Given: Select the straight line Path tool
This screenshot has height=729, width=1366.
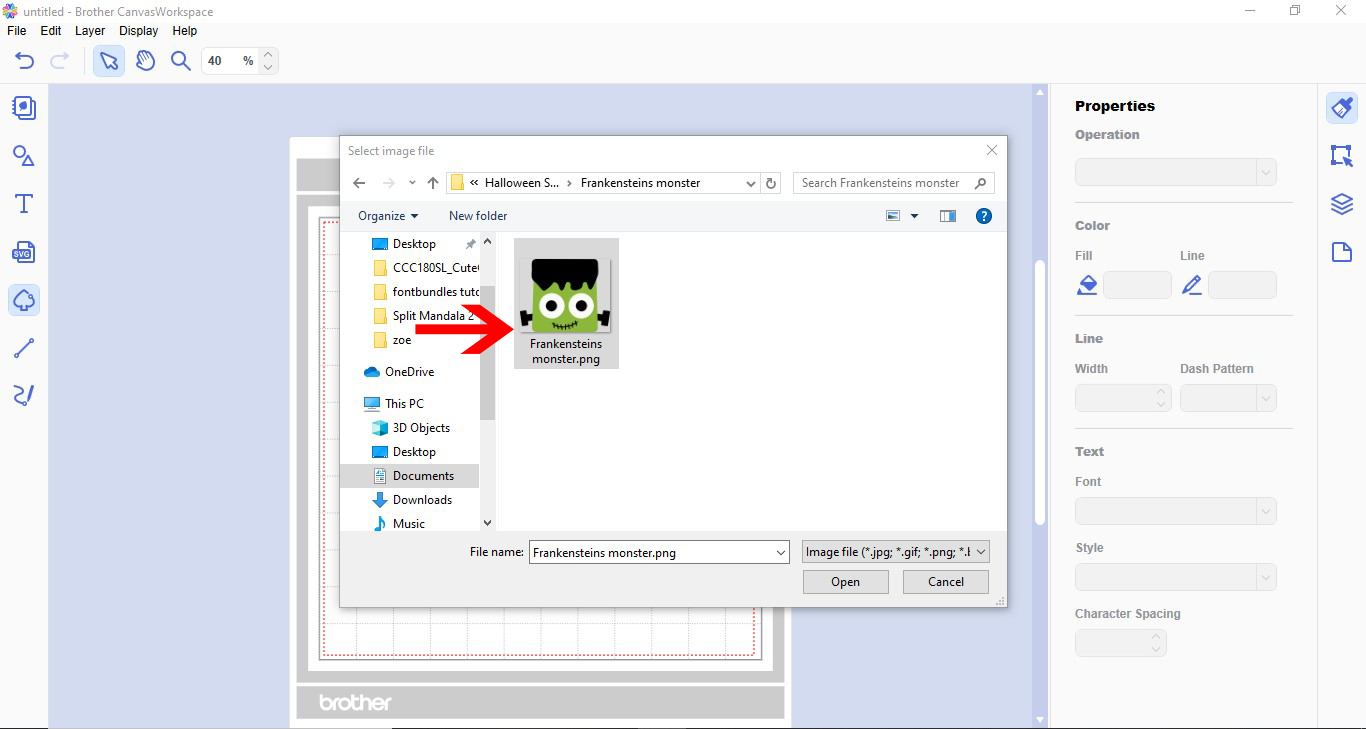Looking at the screenshot, I should [24, 348].
